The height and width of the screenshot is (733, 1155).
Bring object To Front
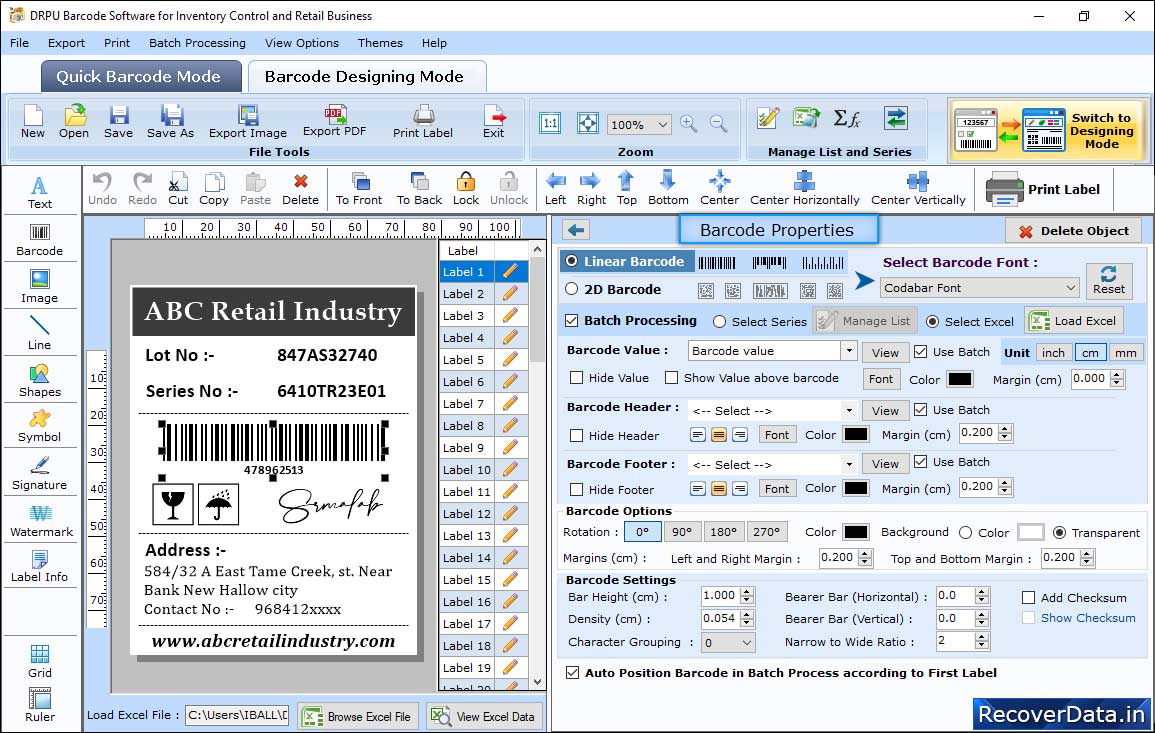pos(359,189)
